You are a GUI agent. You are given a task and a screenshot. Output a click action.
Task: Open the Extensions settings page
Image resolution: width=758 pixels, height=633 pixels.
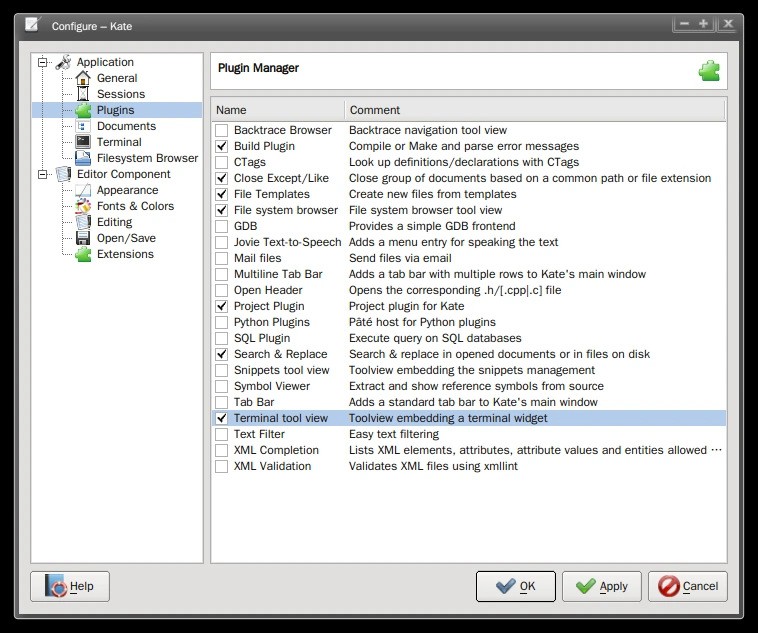click(125, 254)
